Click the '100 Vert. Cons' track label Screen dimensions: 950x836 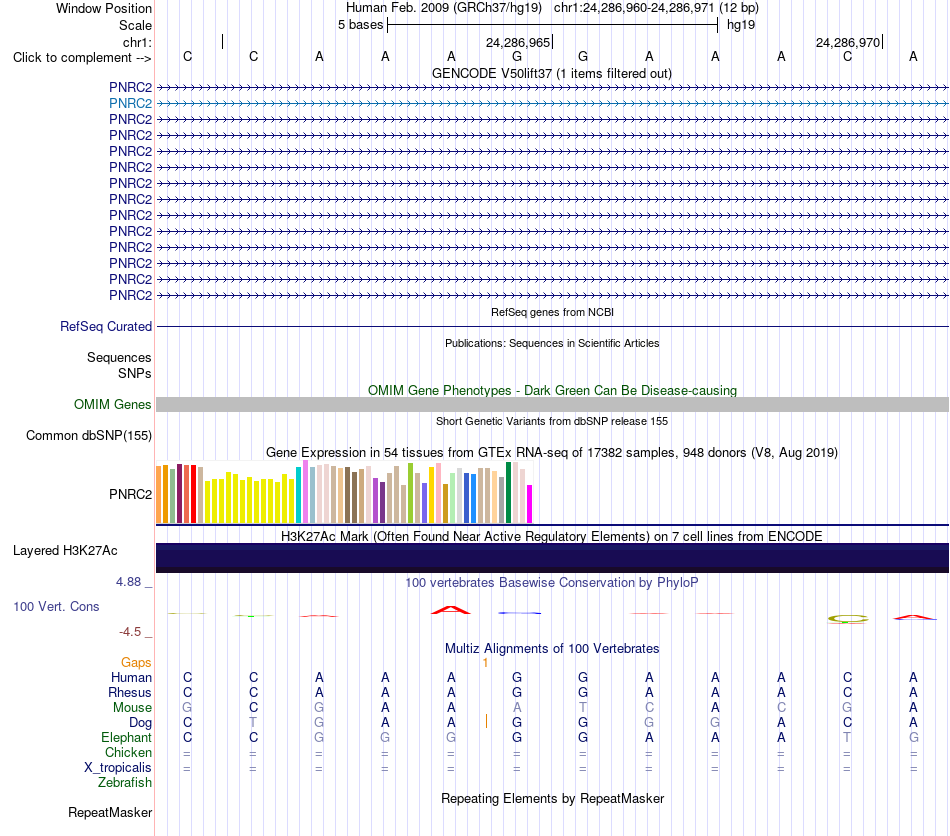coord(56,606)
